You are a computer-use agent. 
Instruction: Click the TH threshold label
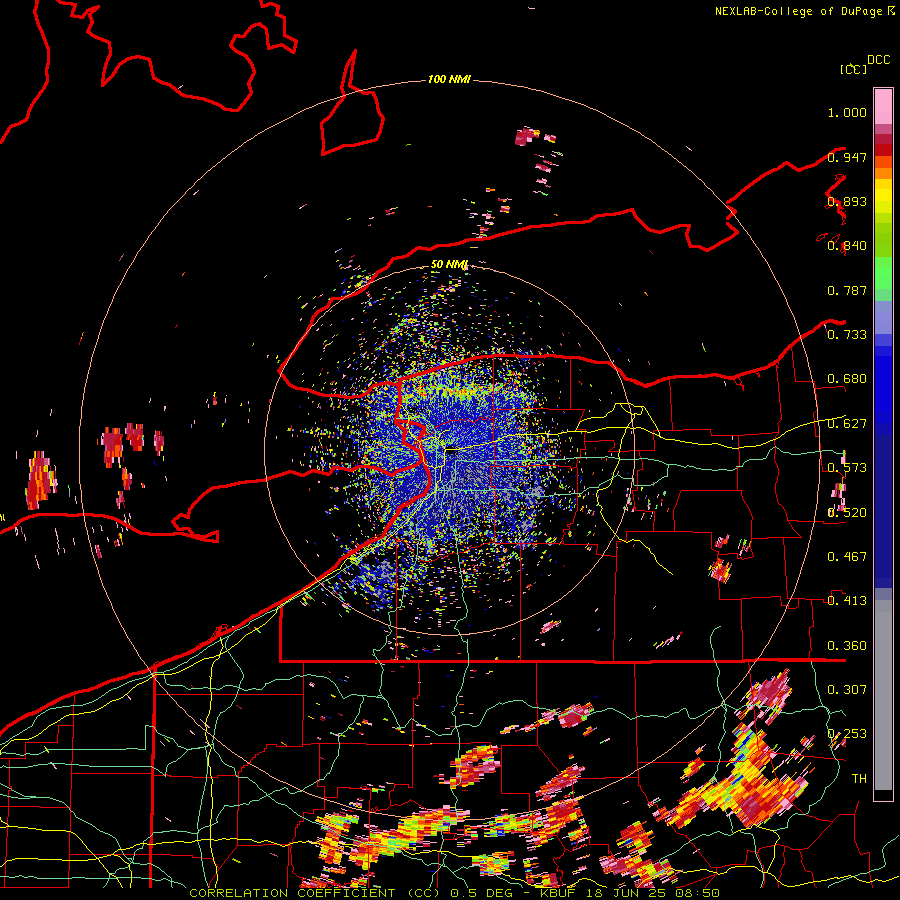tap(859, 779)
